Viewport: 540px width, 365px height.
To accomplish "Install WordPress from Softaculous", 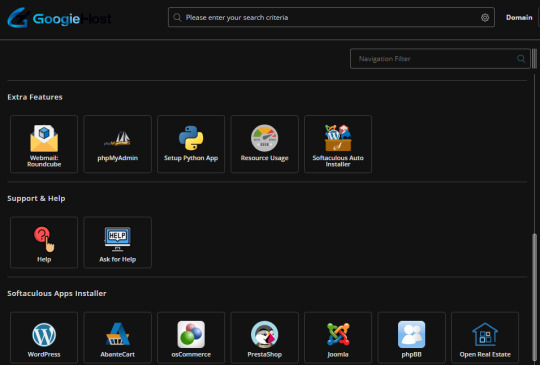I will click(44, 338).
